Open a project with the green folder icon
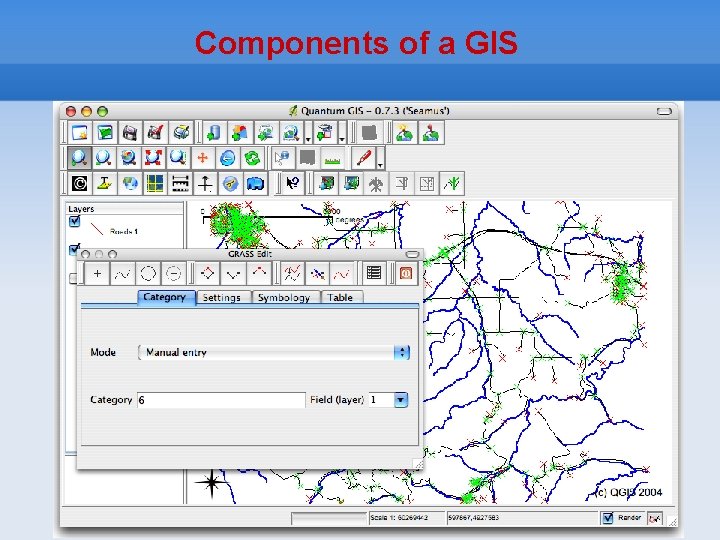Viewport: 720px width, 540px height. tap(105, 133)
